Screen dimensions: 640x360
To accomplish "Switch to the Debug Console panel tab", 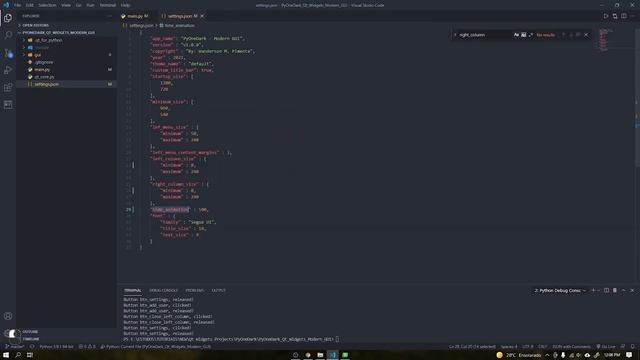I will pyautogui.click(x=163, y=290).
